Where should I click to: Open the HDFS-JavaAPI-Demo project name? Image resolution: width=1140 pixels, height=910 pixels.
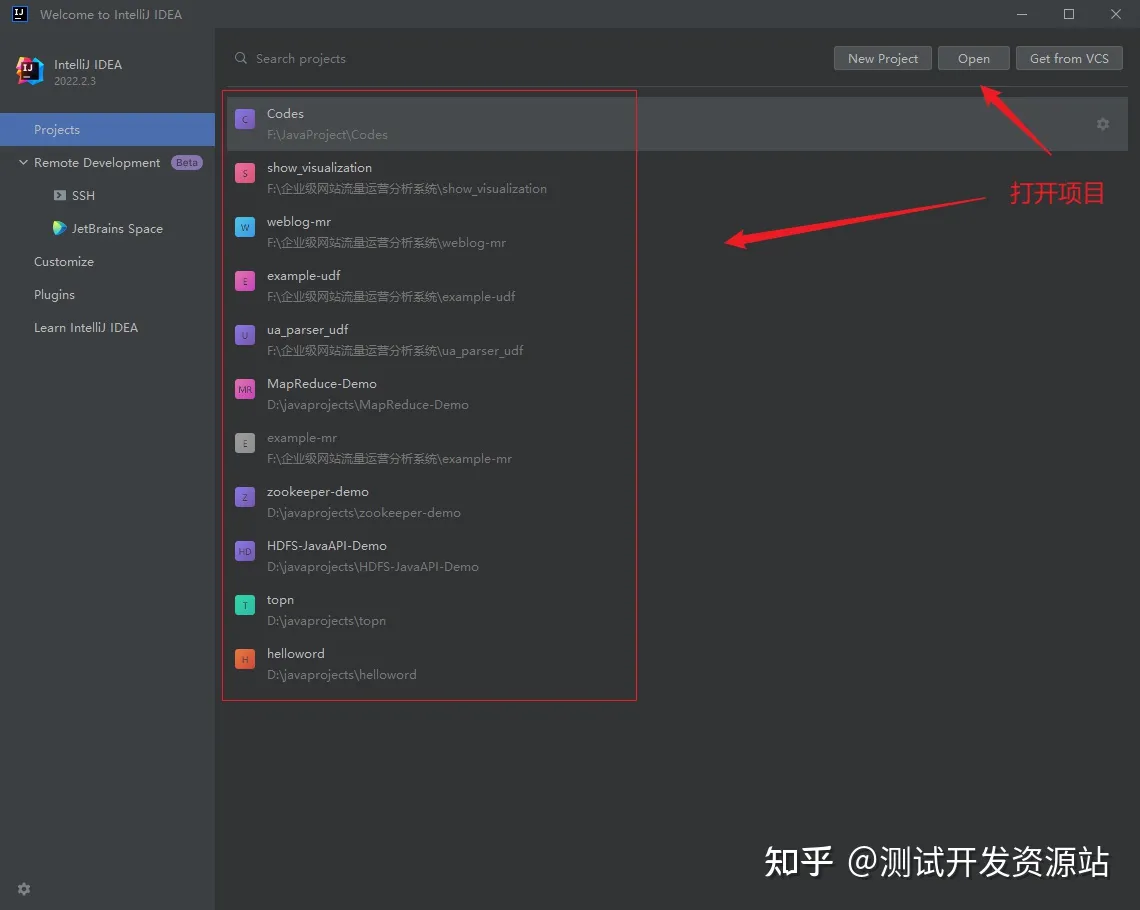tap(326, 545)
